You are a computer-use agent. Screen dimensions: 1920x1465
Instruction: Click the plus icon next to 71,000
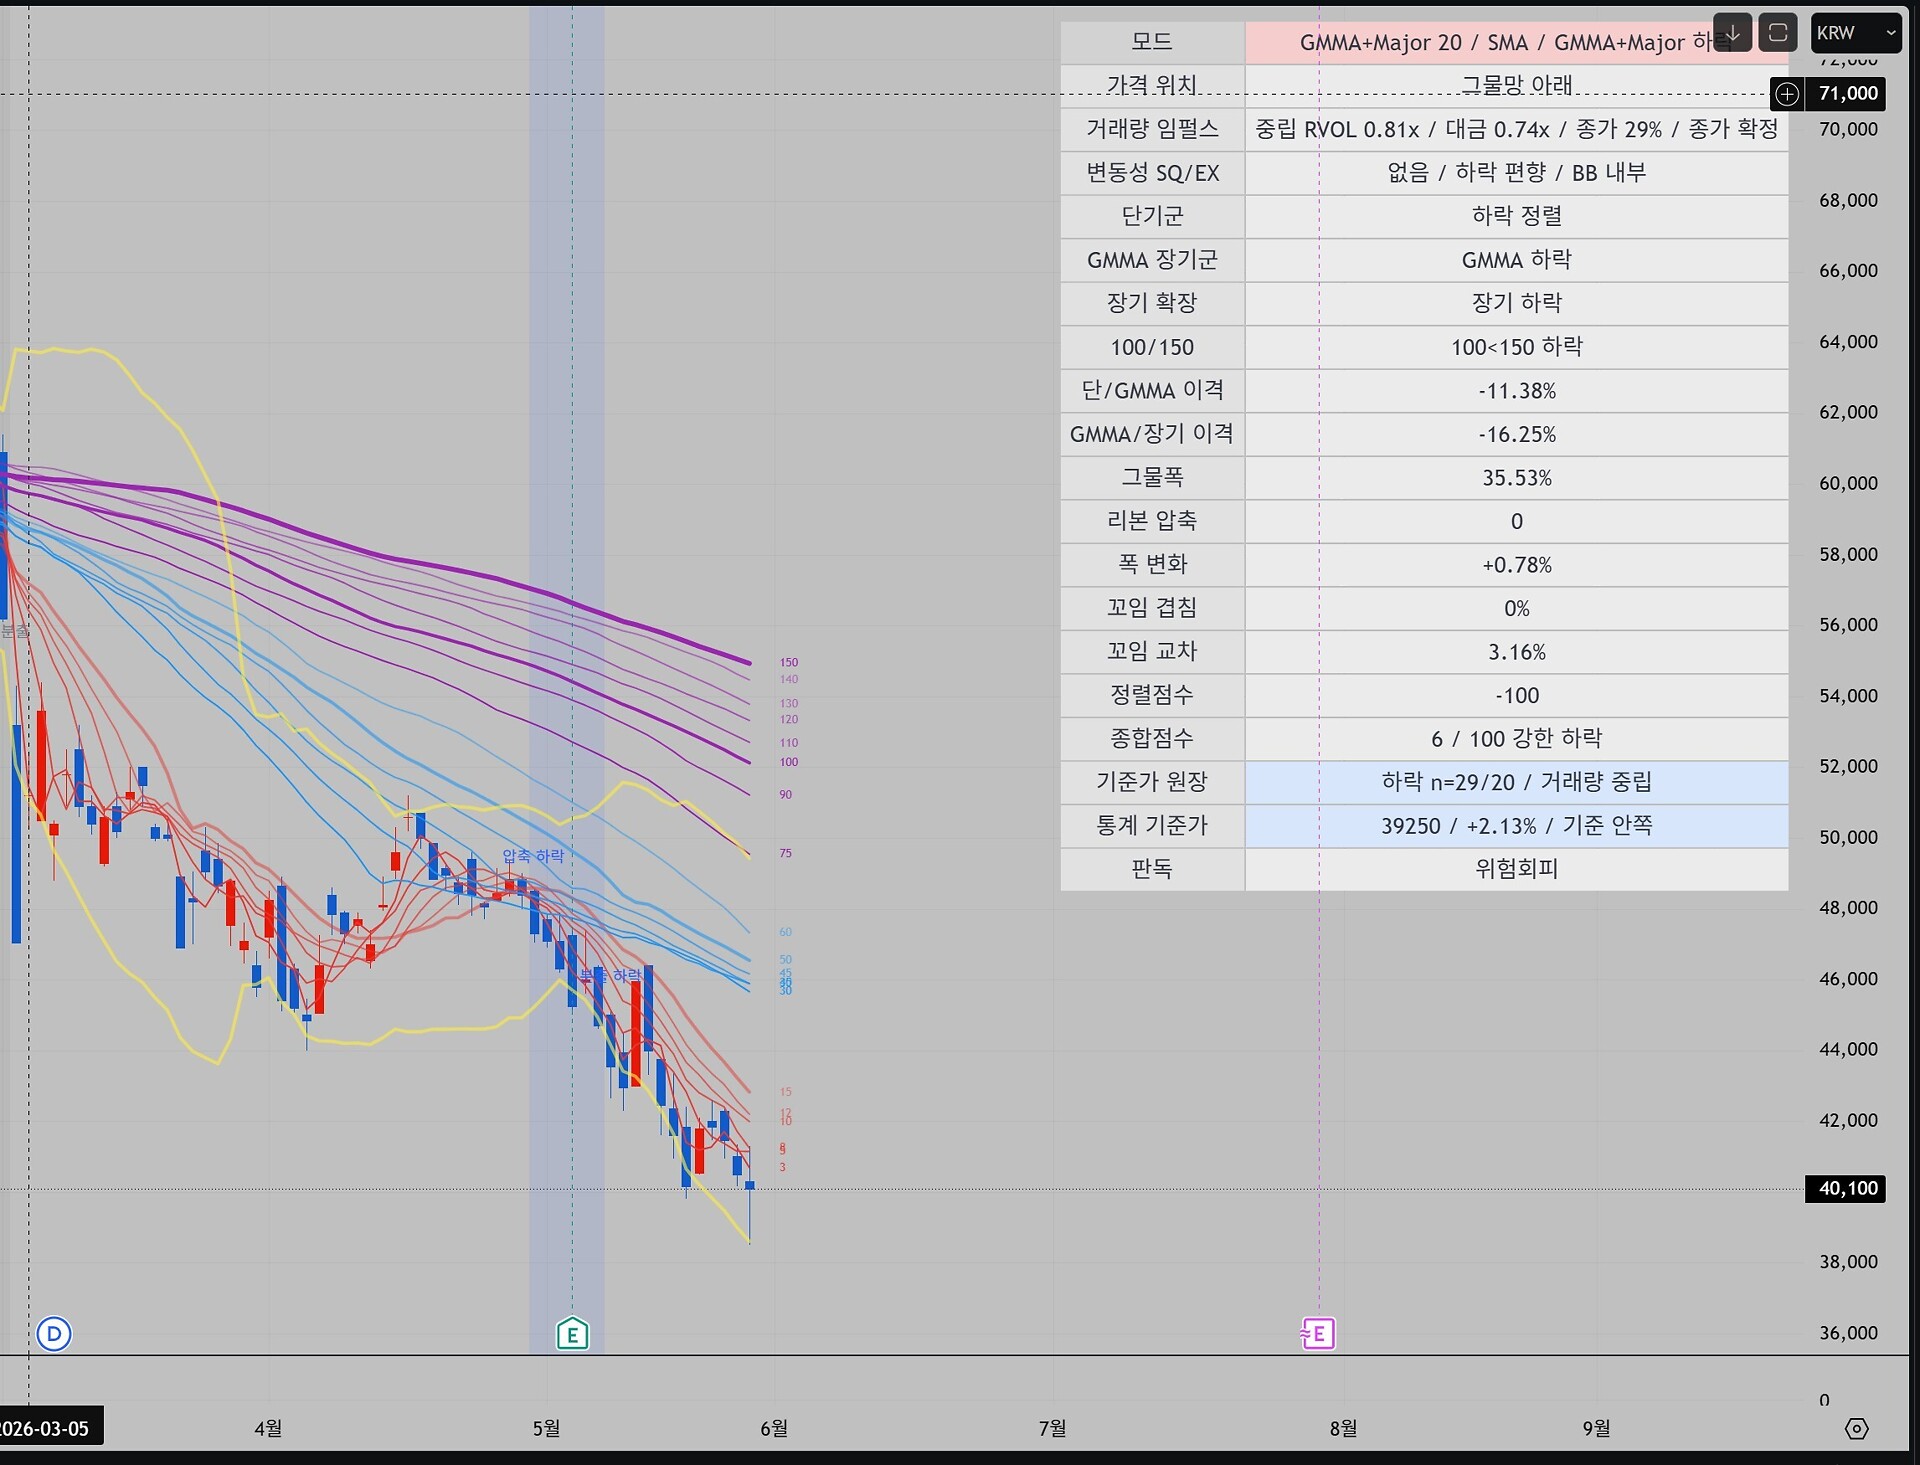click(x=1787, y=94)
